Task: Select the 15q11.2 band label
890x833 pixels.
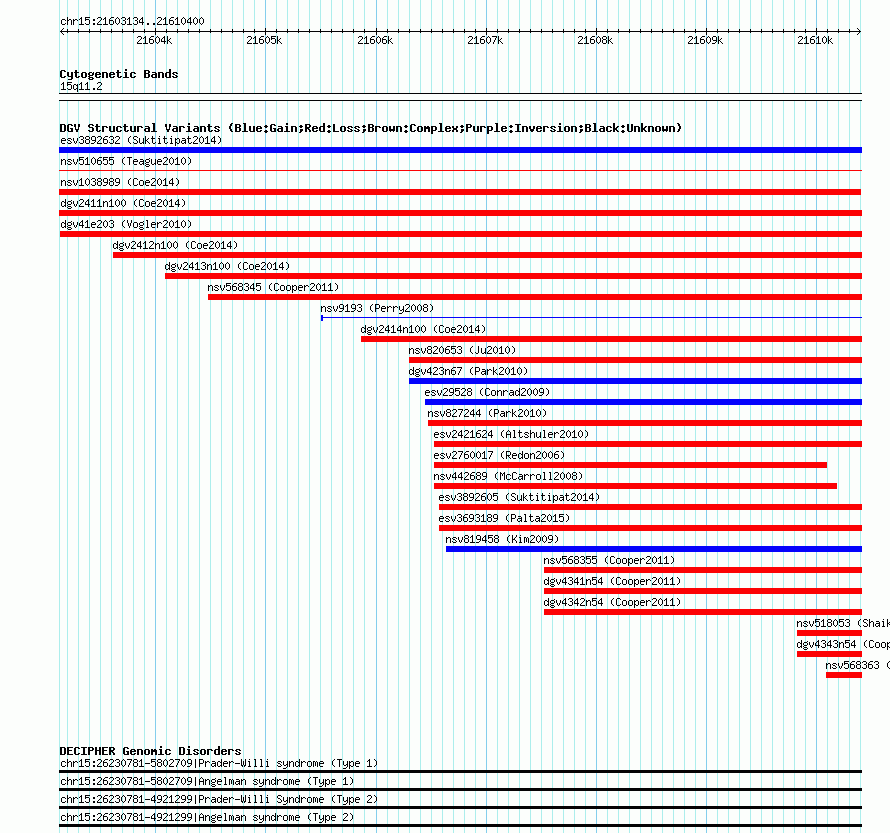Action: click(81, 86)
